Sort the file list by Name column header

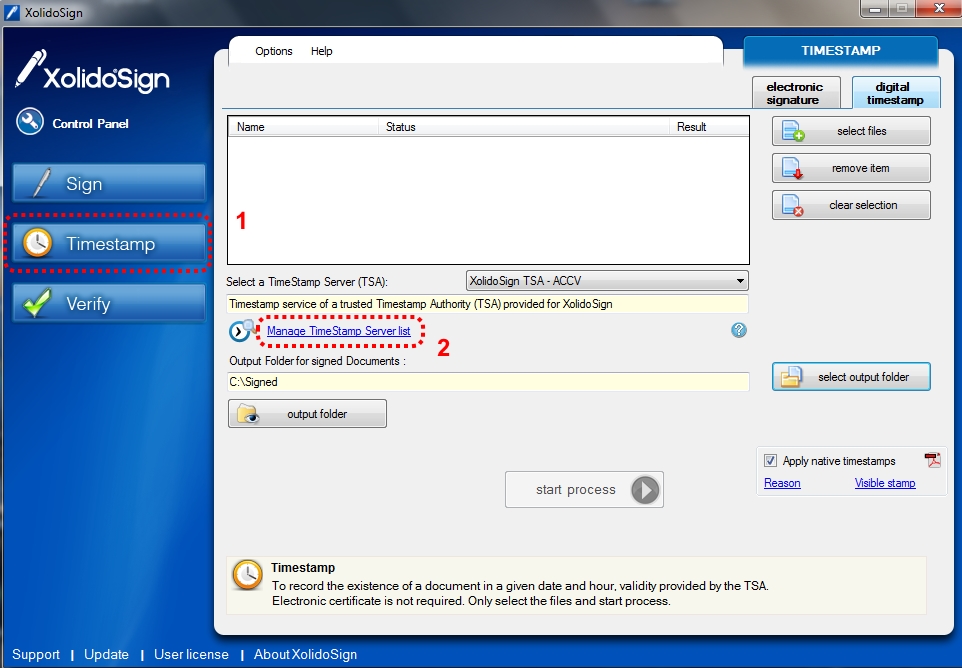click(304, 127)
